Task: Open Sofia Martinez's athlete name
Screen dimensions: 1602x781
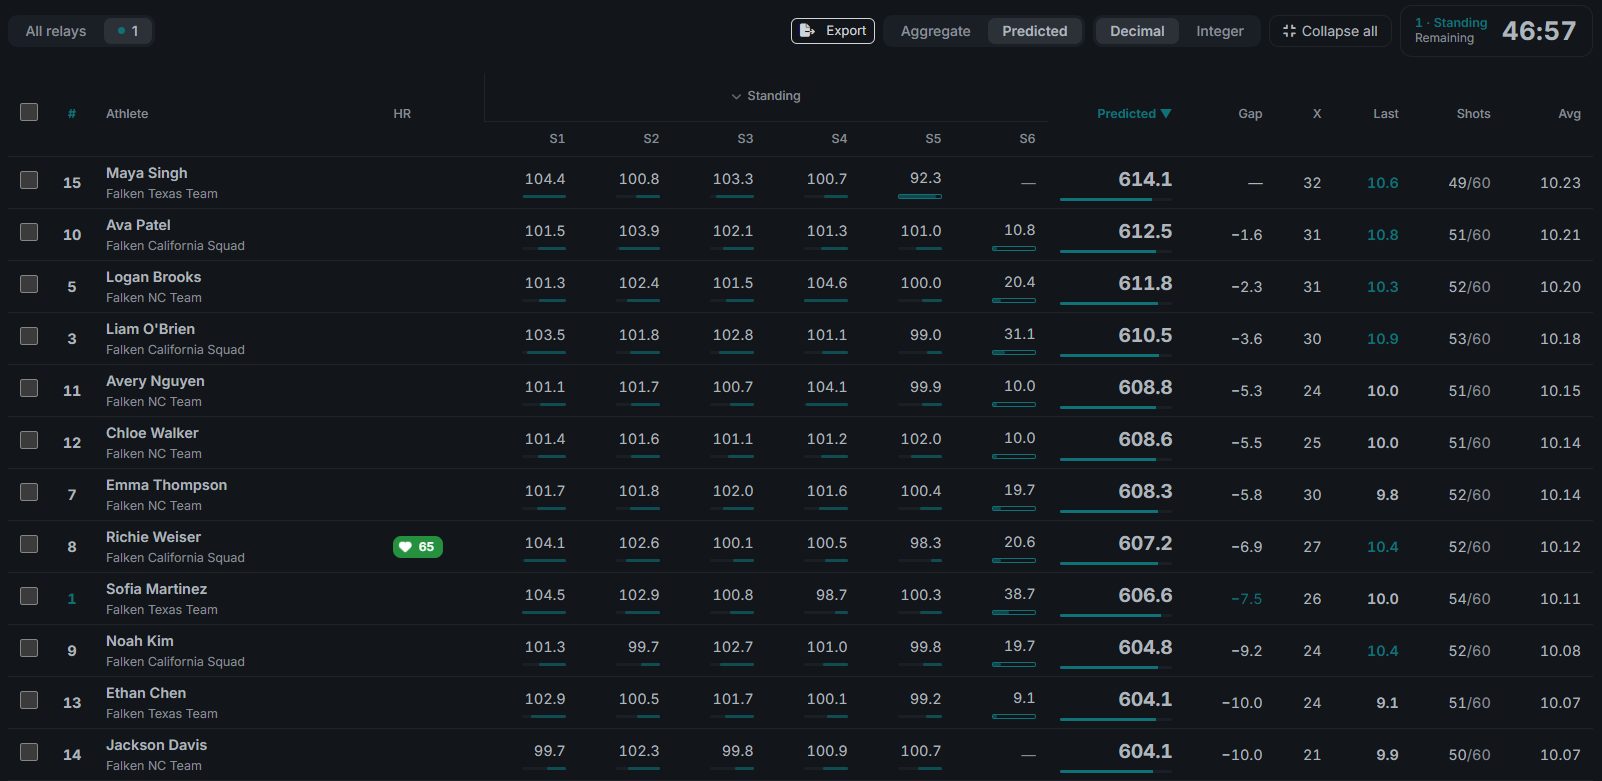Action: click(x=156, y=589)
